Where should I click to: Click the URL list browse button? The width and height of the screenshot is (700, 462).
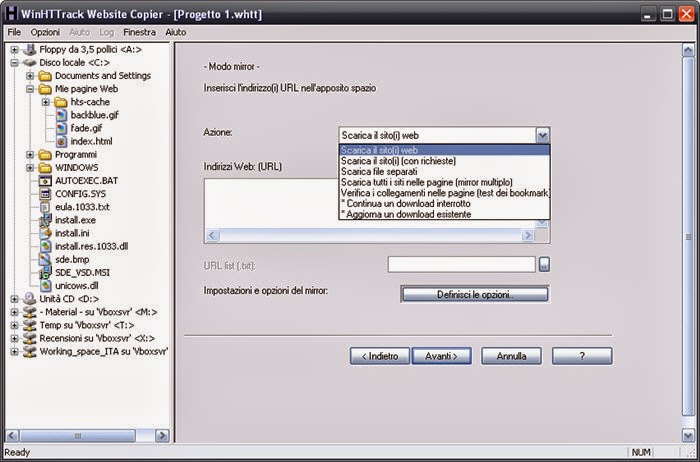(544, 265)
